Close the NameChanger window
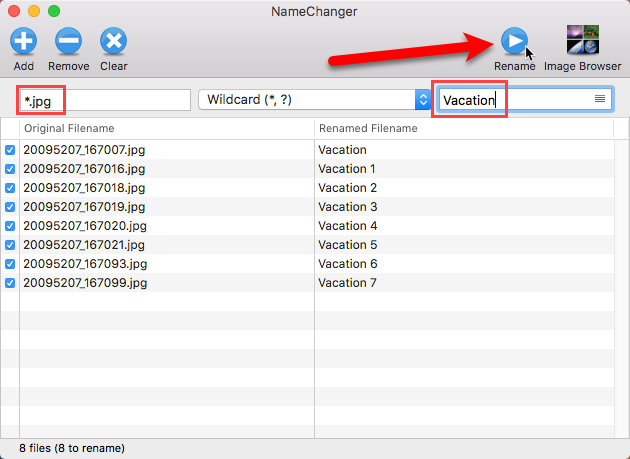Viewport: 630px width, 459px height. (14, 11)
